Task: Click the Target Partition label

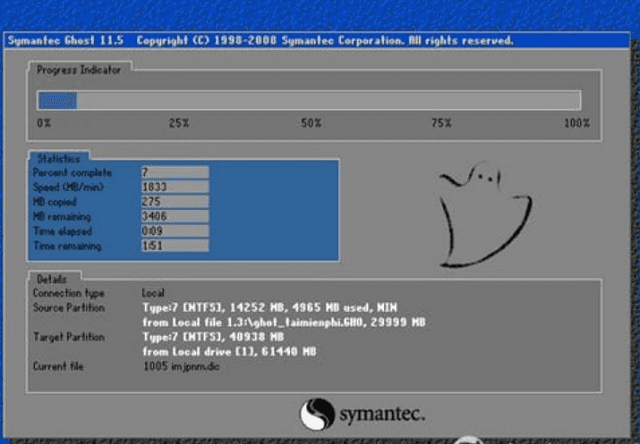Action: [x=69, y=337]
